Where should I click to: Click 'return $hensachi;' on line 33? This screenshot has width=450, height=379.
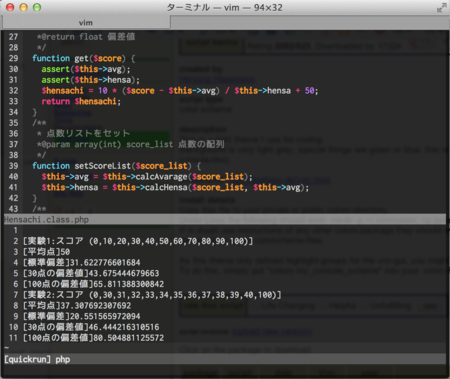(81, 101)
